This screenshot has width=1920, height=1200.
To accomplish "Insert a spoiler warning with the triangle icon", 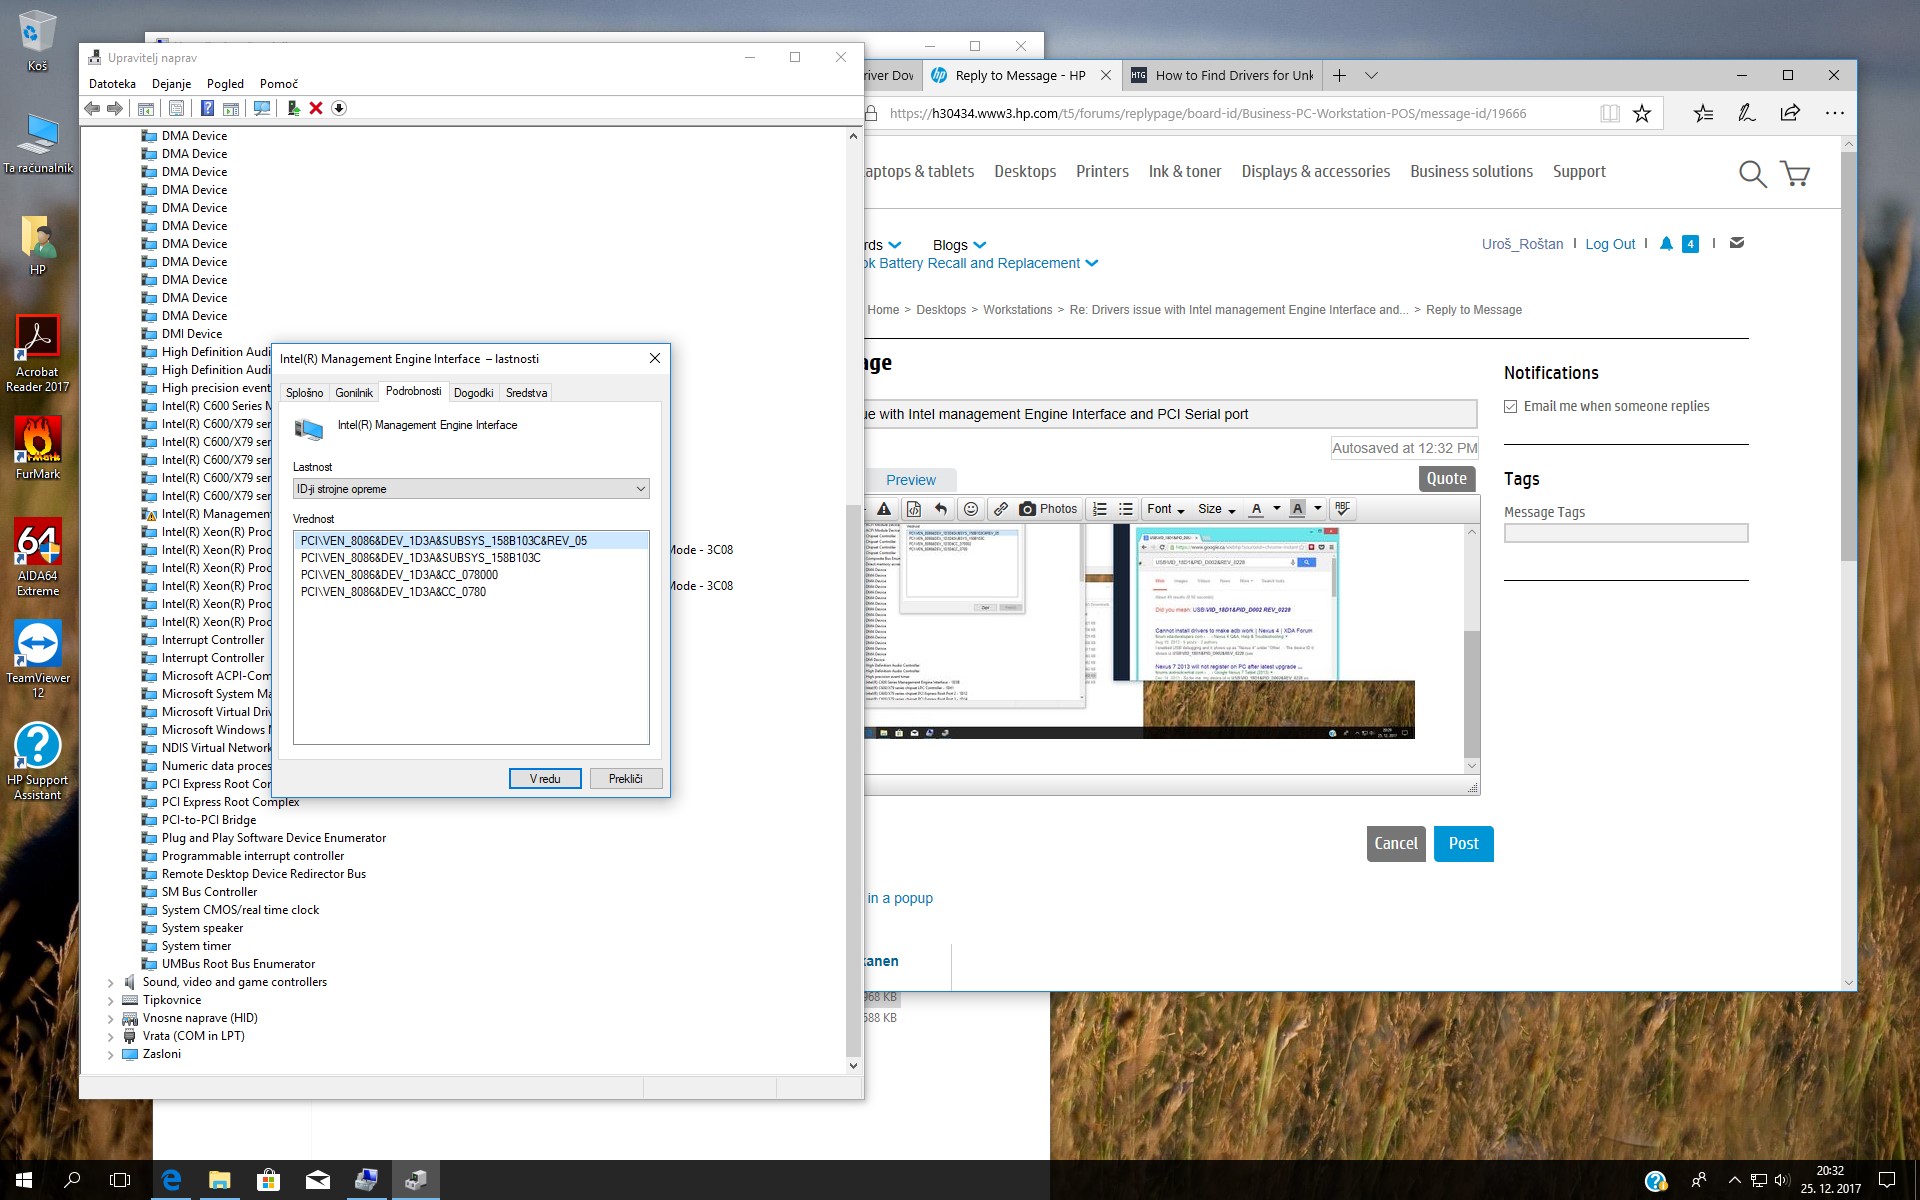I will (x=884, y=509).
